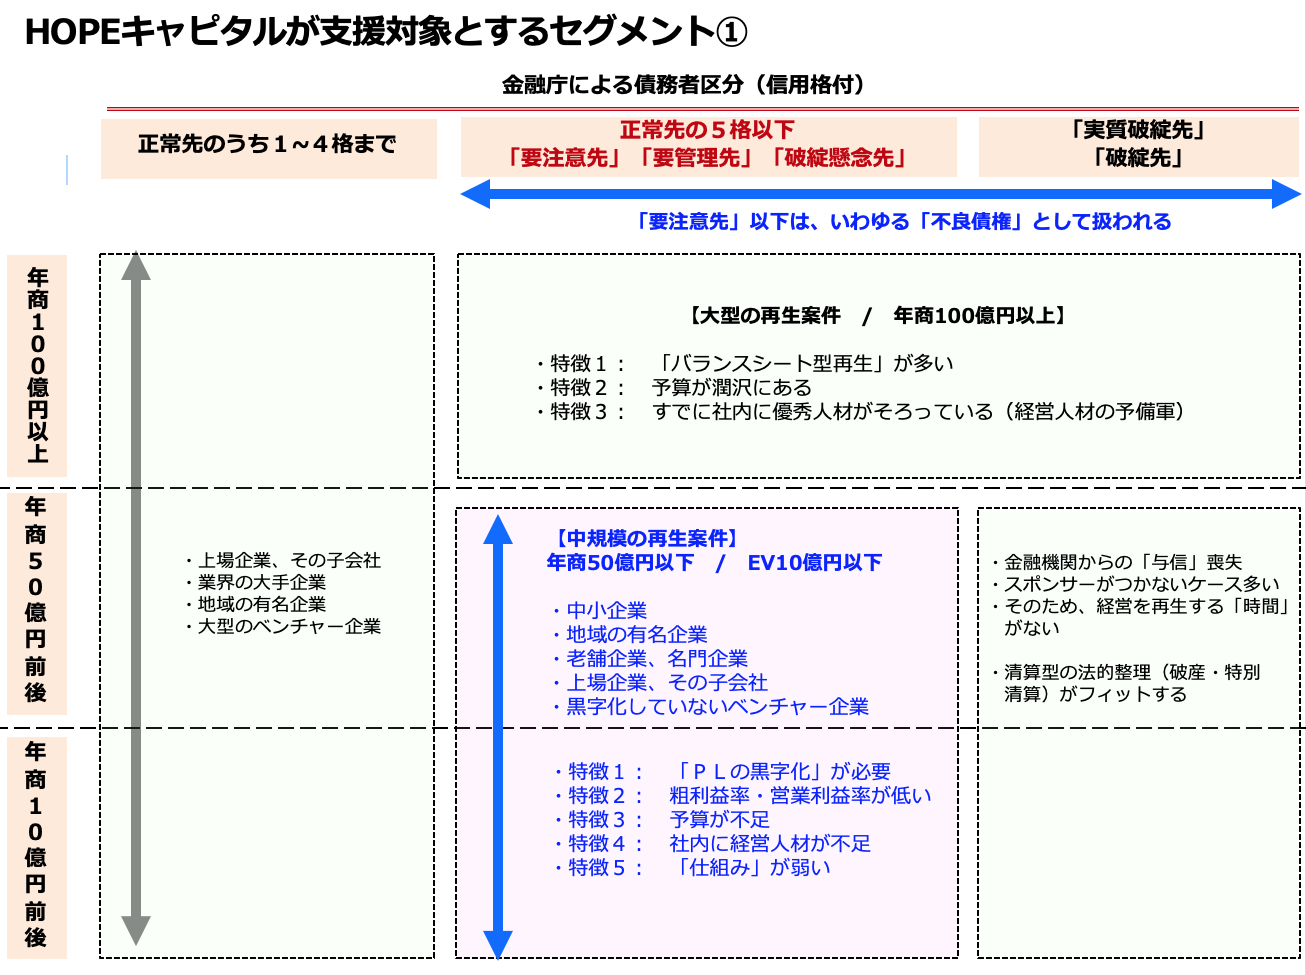Select the blue note 「要注意先」以下は、いわゆる「不良債権」として扱われる
The width and height of the screenshot is (1306, 975).
click(x=903, y=221)
